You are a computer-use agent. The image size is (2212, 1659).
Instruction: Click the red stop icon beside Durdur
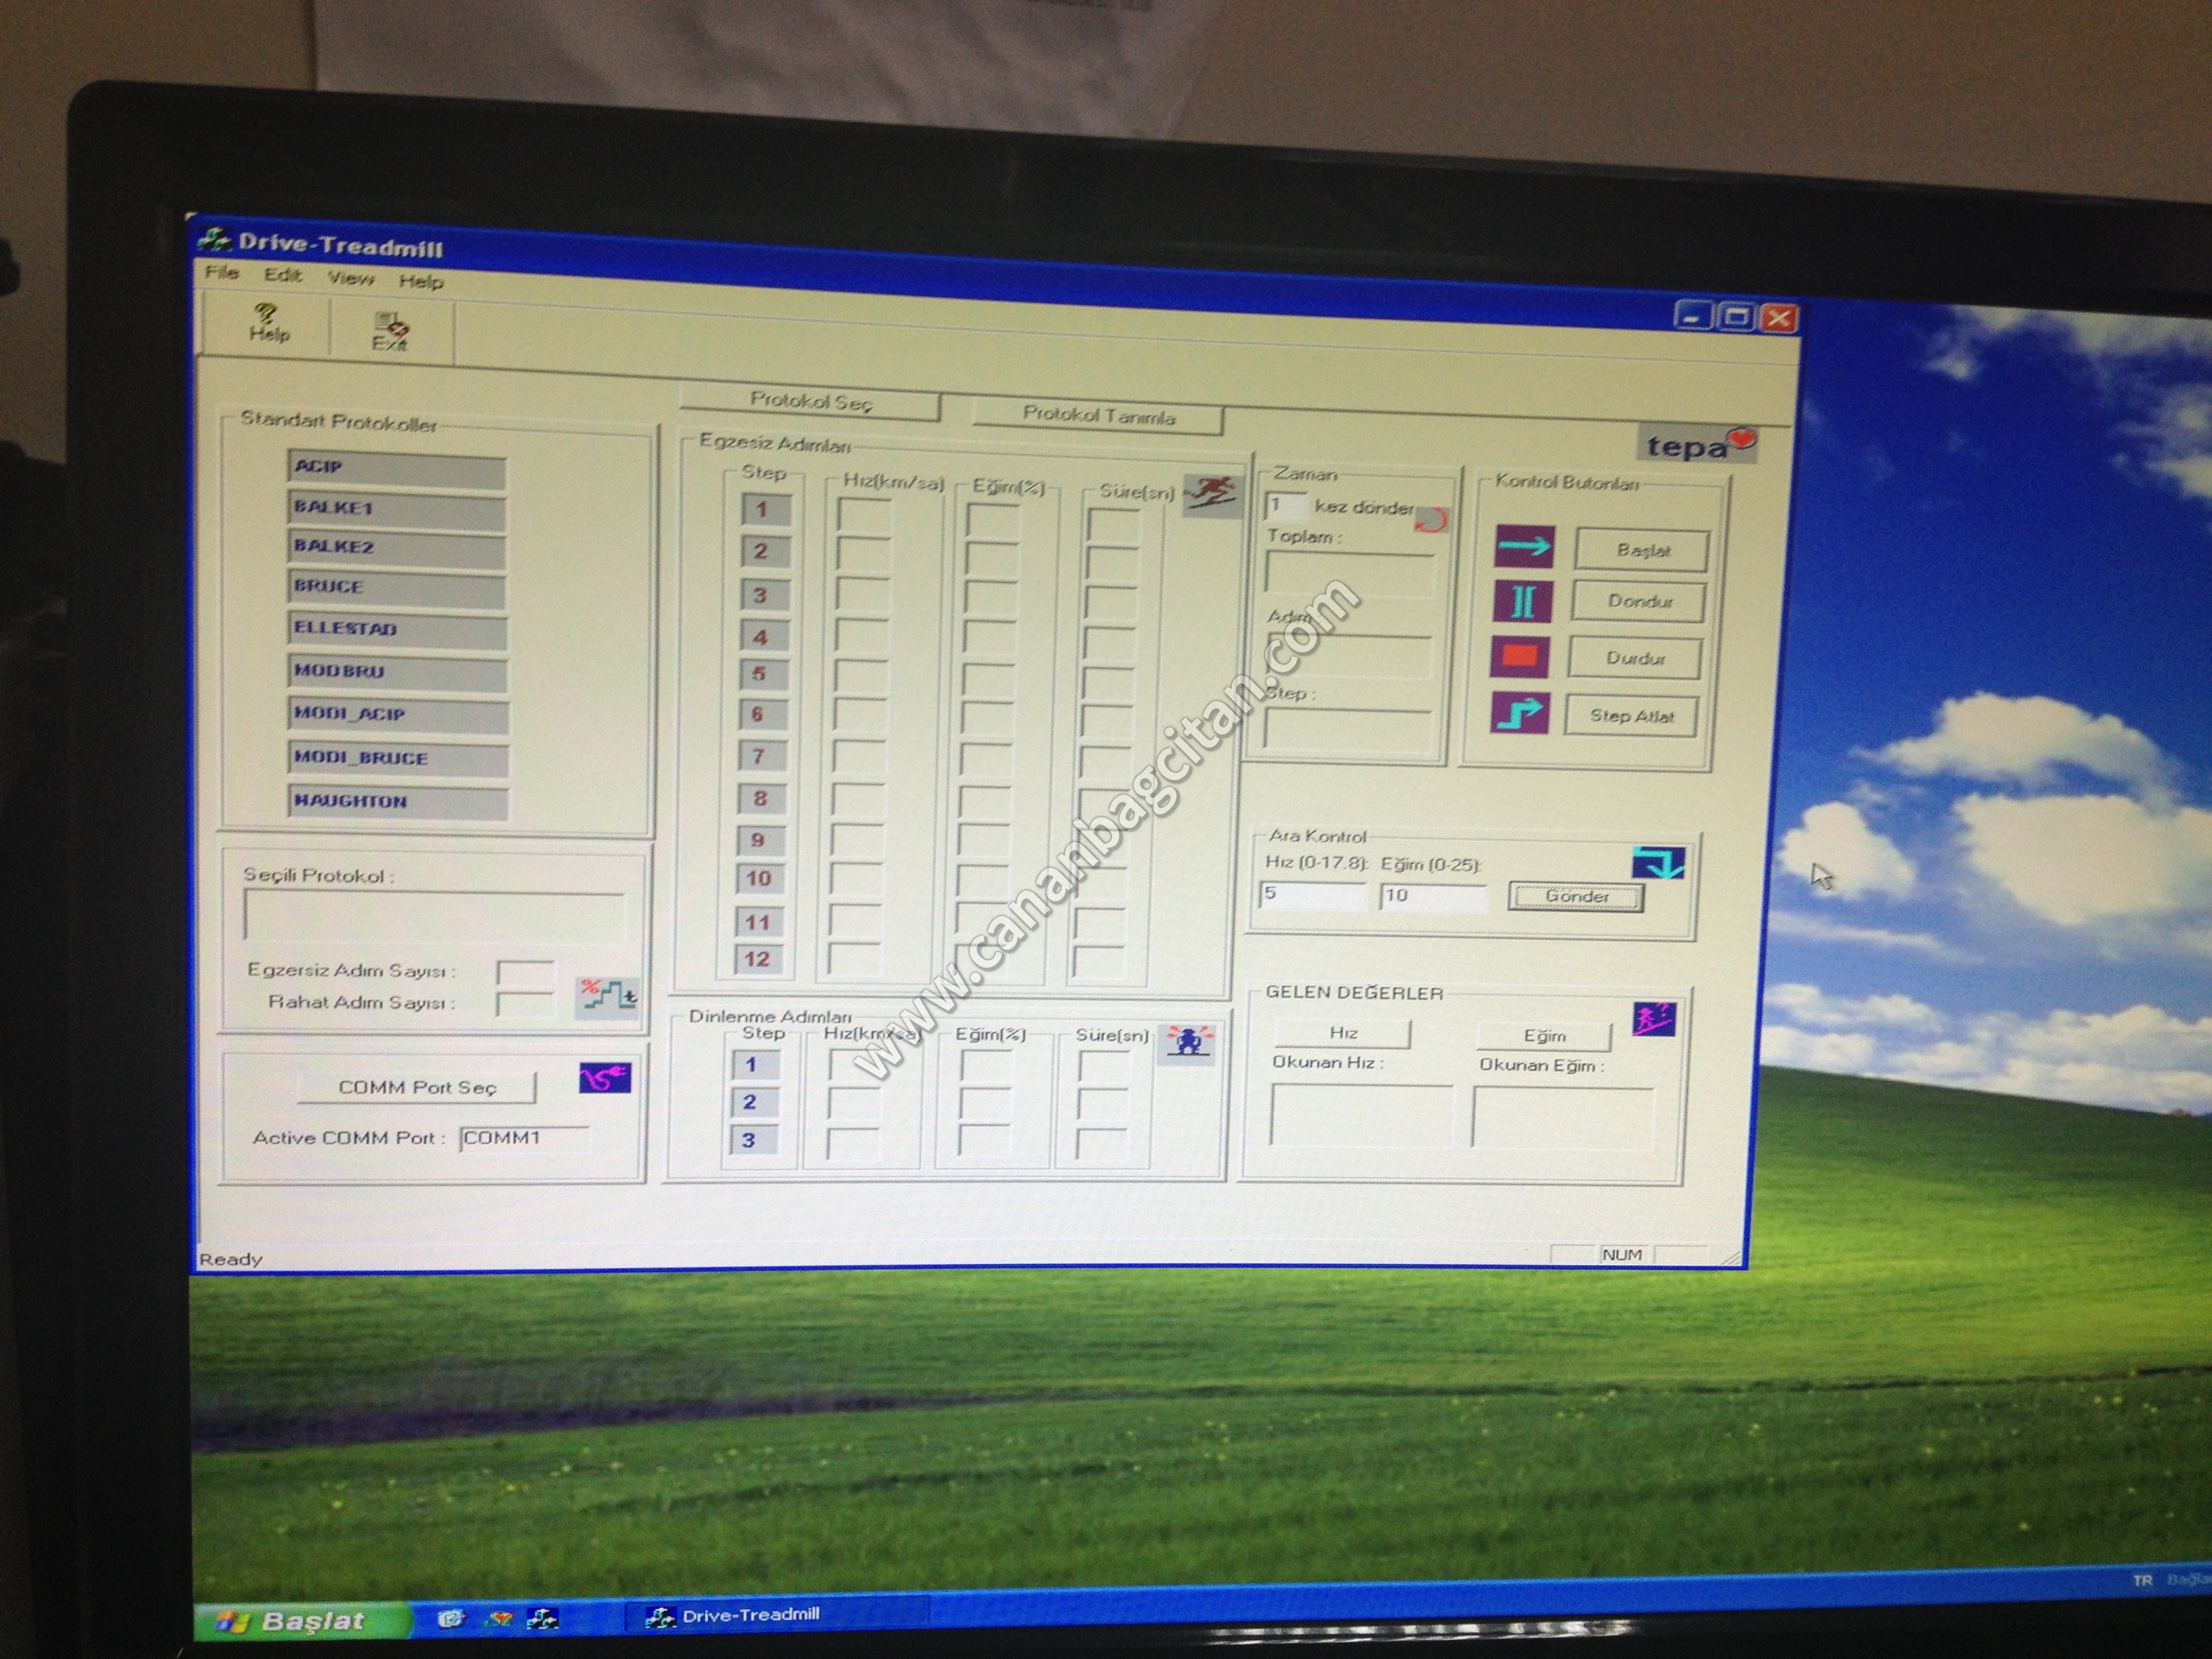1519,657
